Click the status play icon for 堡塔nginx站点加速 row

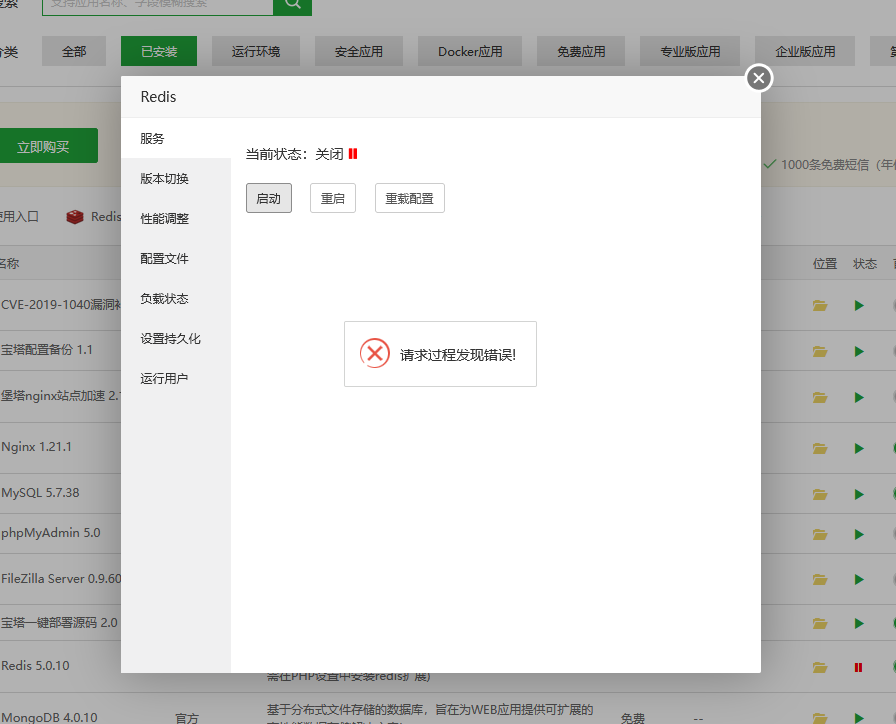[859, 397]
